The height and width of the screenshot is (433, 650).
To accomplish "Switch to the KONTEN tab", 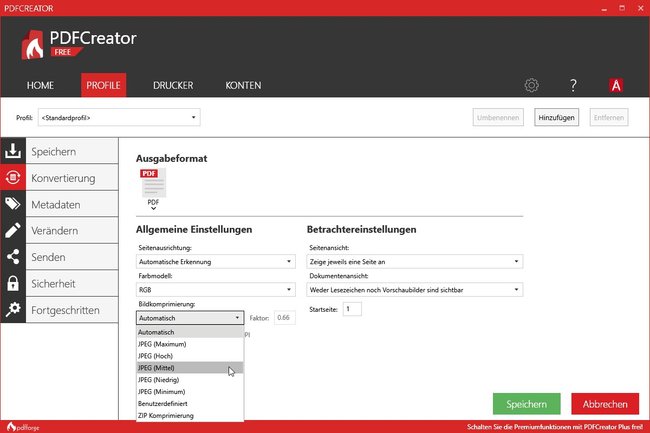I will point(243,85).
